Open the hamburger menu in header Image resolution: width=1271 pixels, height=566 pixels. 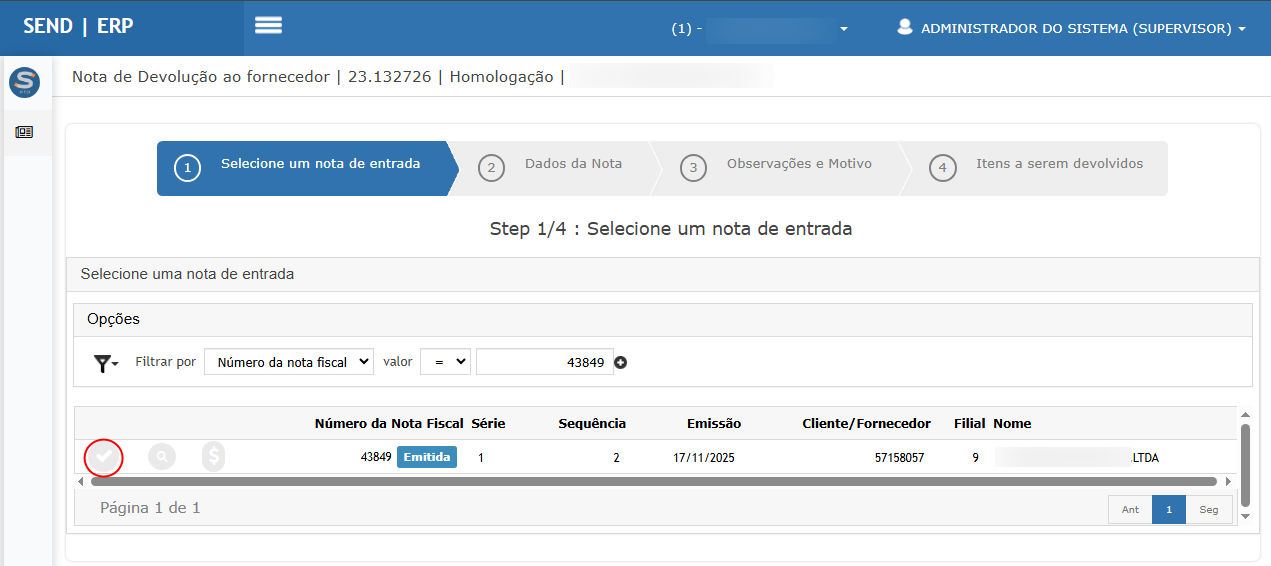tap(268, 26)
